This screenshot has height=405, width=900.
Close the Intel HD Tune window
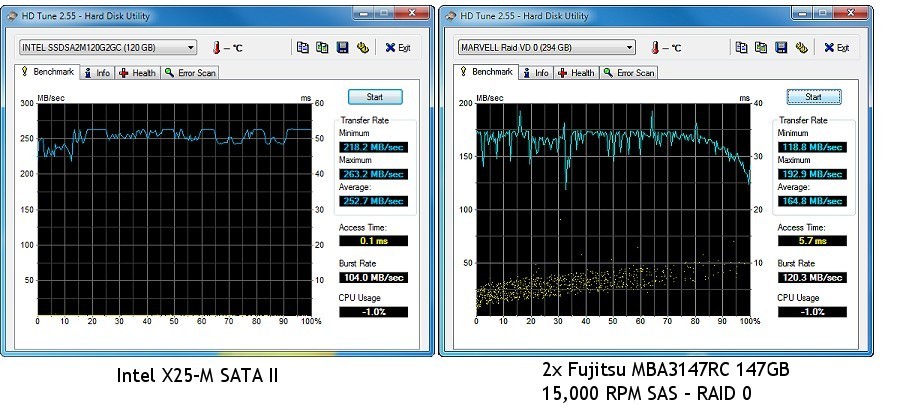(412, 13)
